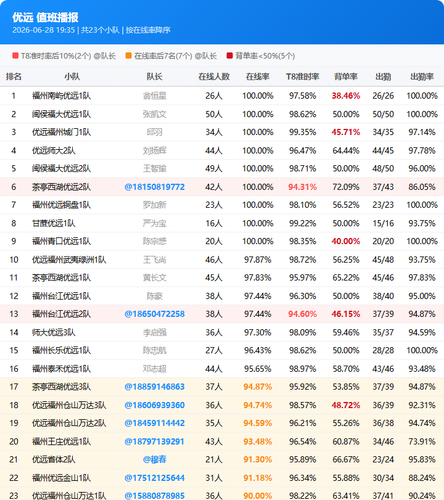Click the orange 93.48% 在线率 value
Viewport: 444px width, 500px height.
(x=258, y=441)
